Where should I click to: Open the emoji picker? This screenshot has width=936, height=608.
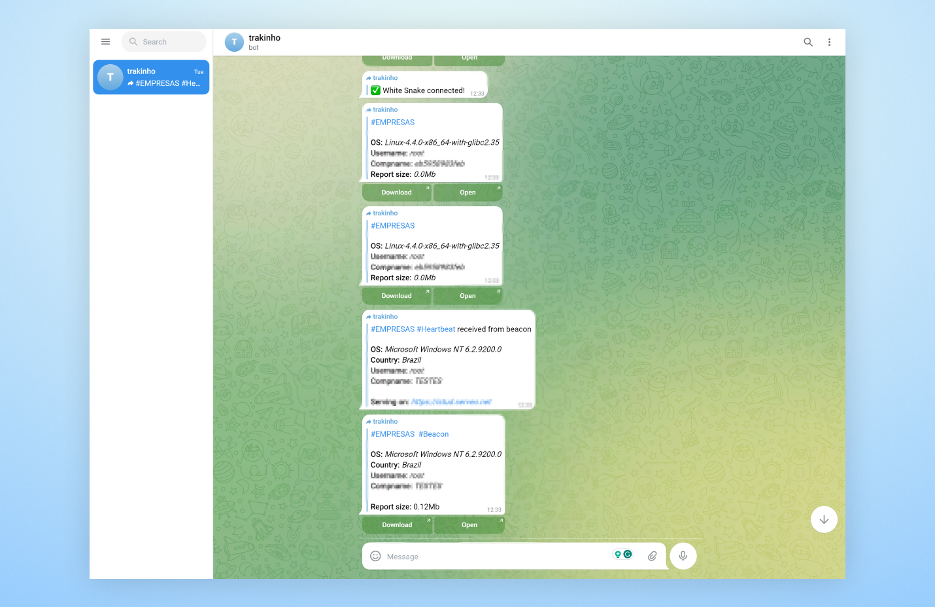(x=375, y=557)
